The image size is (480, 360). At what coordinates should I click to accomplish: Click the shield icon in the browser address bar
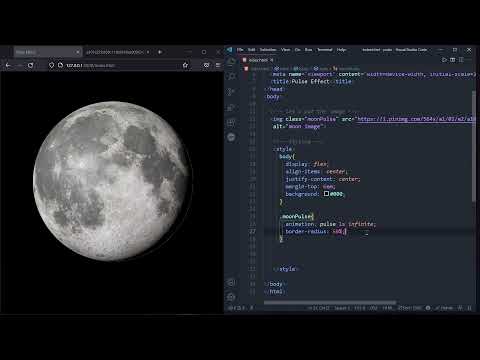(x=51, y=65)
